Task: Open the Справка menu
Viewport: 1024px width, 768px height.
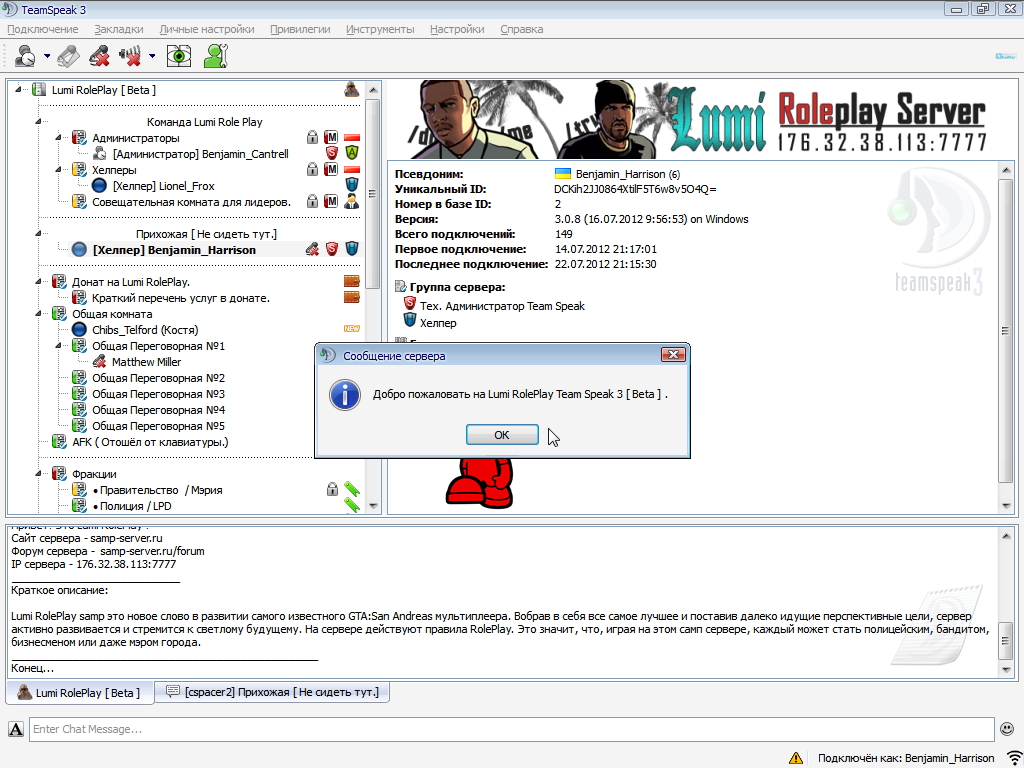Action: pyautogui.click(x=522, y=29)
